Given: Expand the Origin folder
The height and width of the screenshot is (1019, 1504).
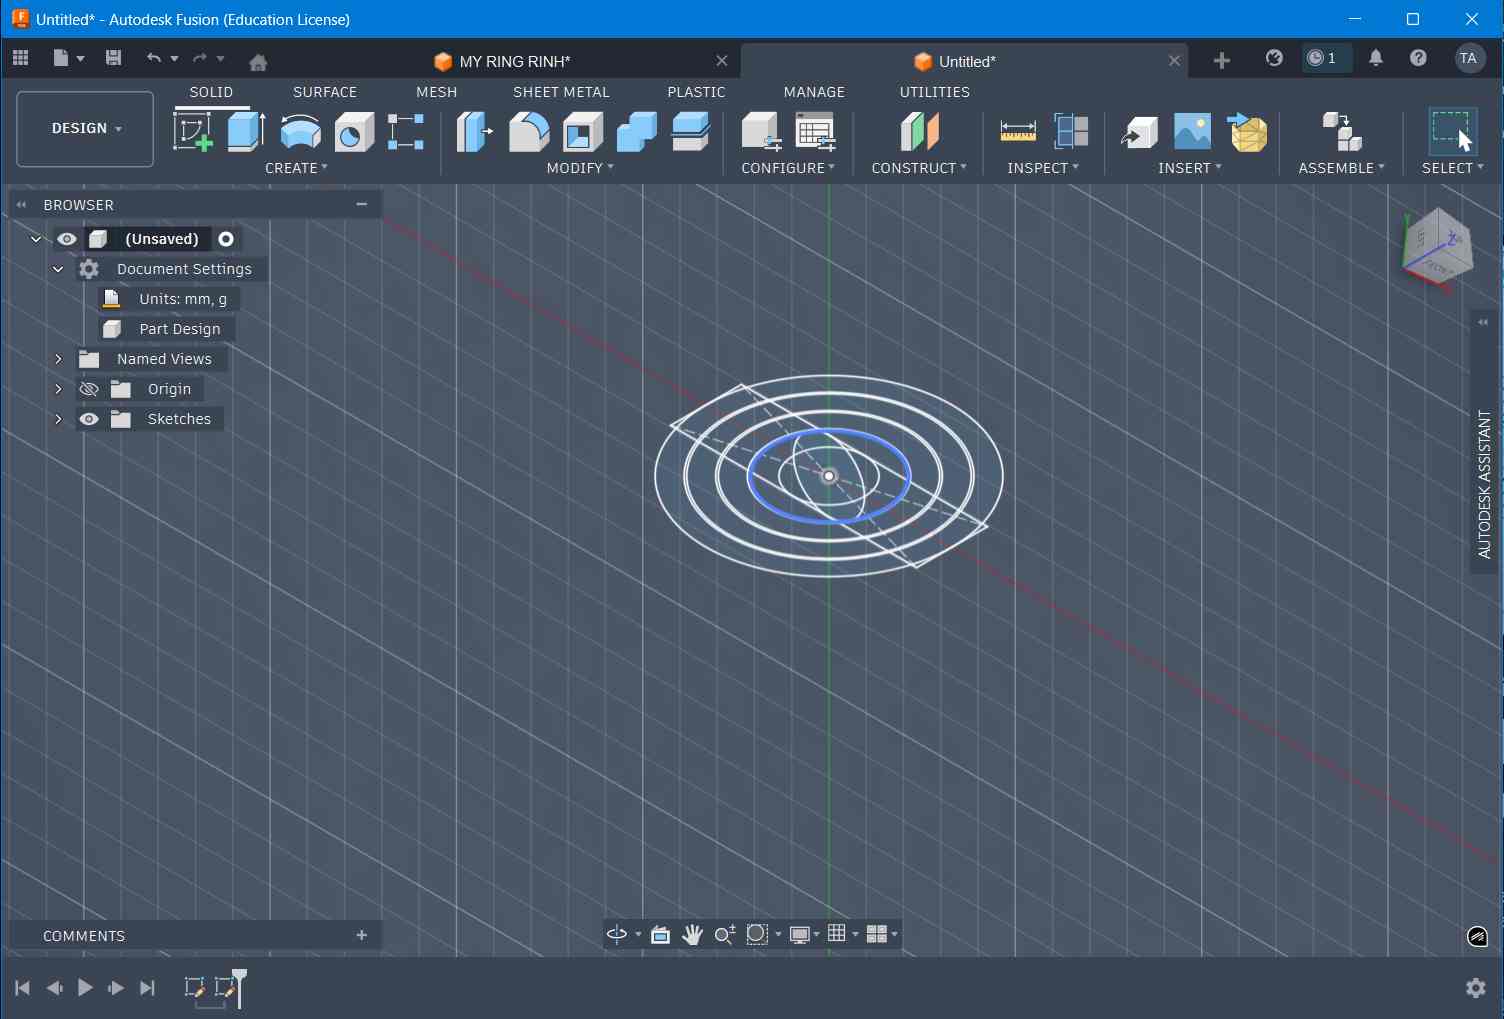Looking at the screenshot, I should tap(58, 389).
